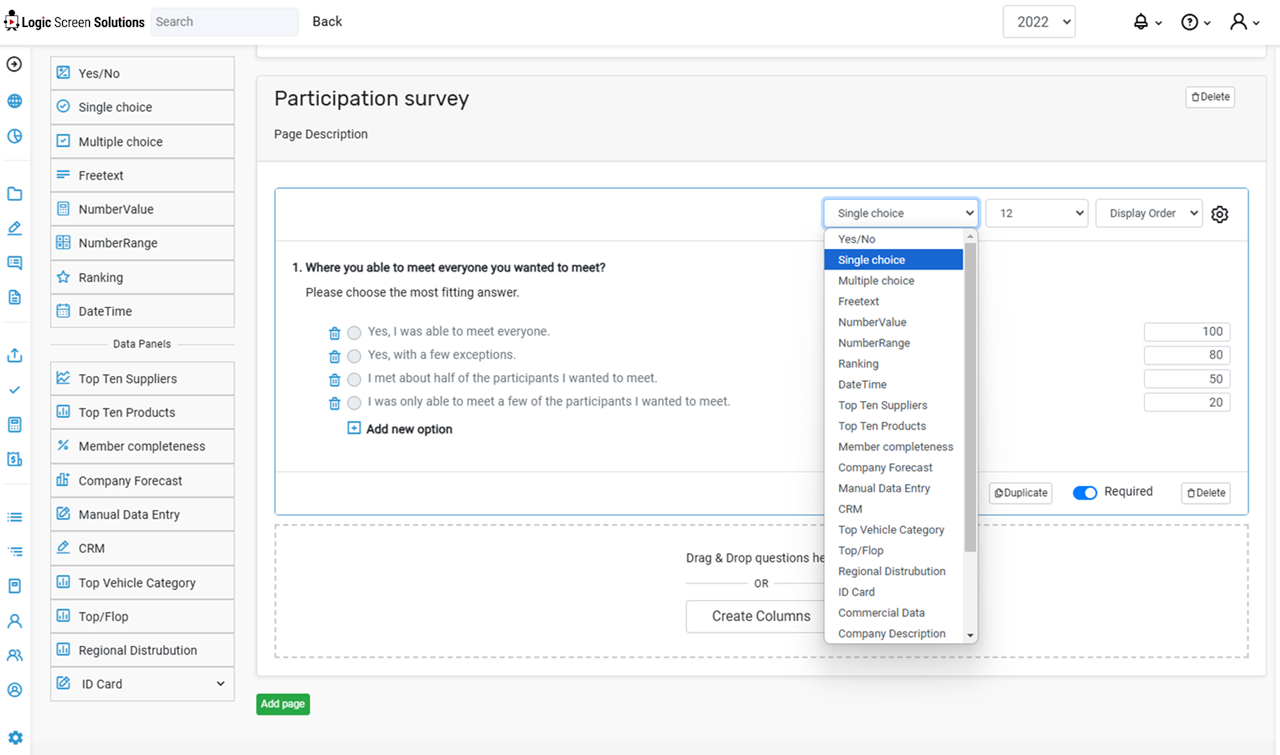Choose Commercial Data in dropdown list
1280x755 pixels.
[894, 613]
